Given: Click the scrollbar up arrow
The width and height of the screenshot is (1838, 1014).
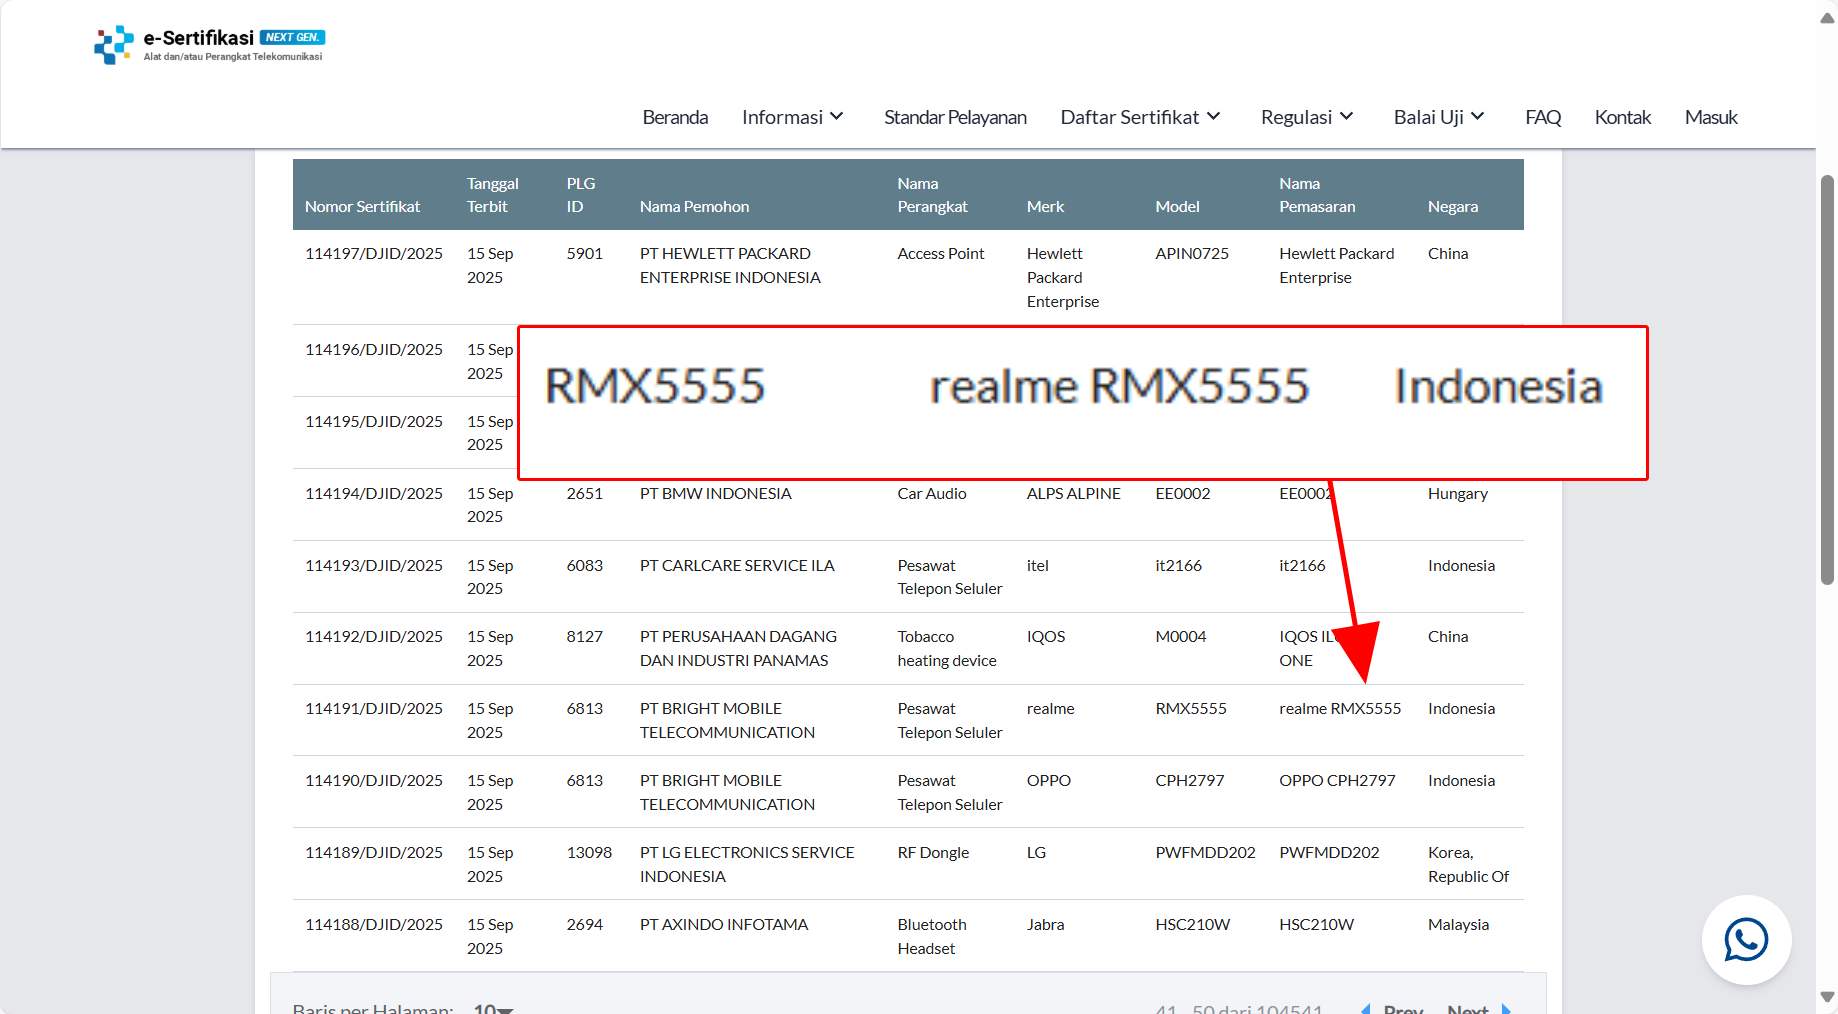Looking at the screenshot, I should [1827, 18].
